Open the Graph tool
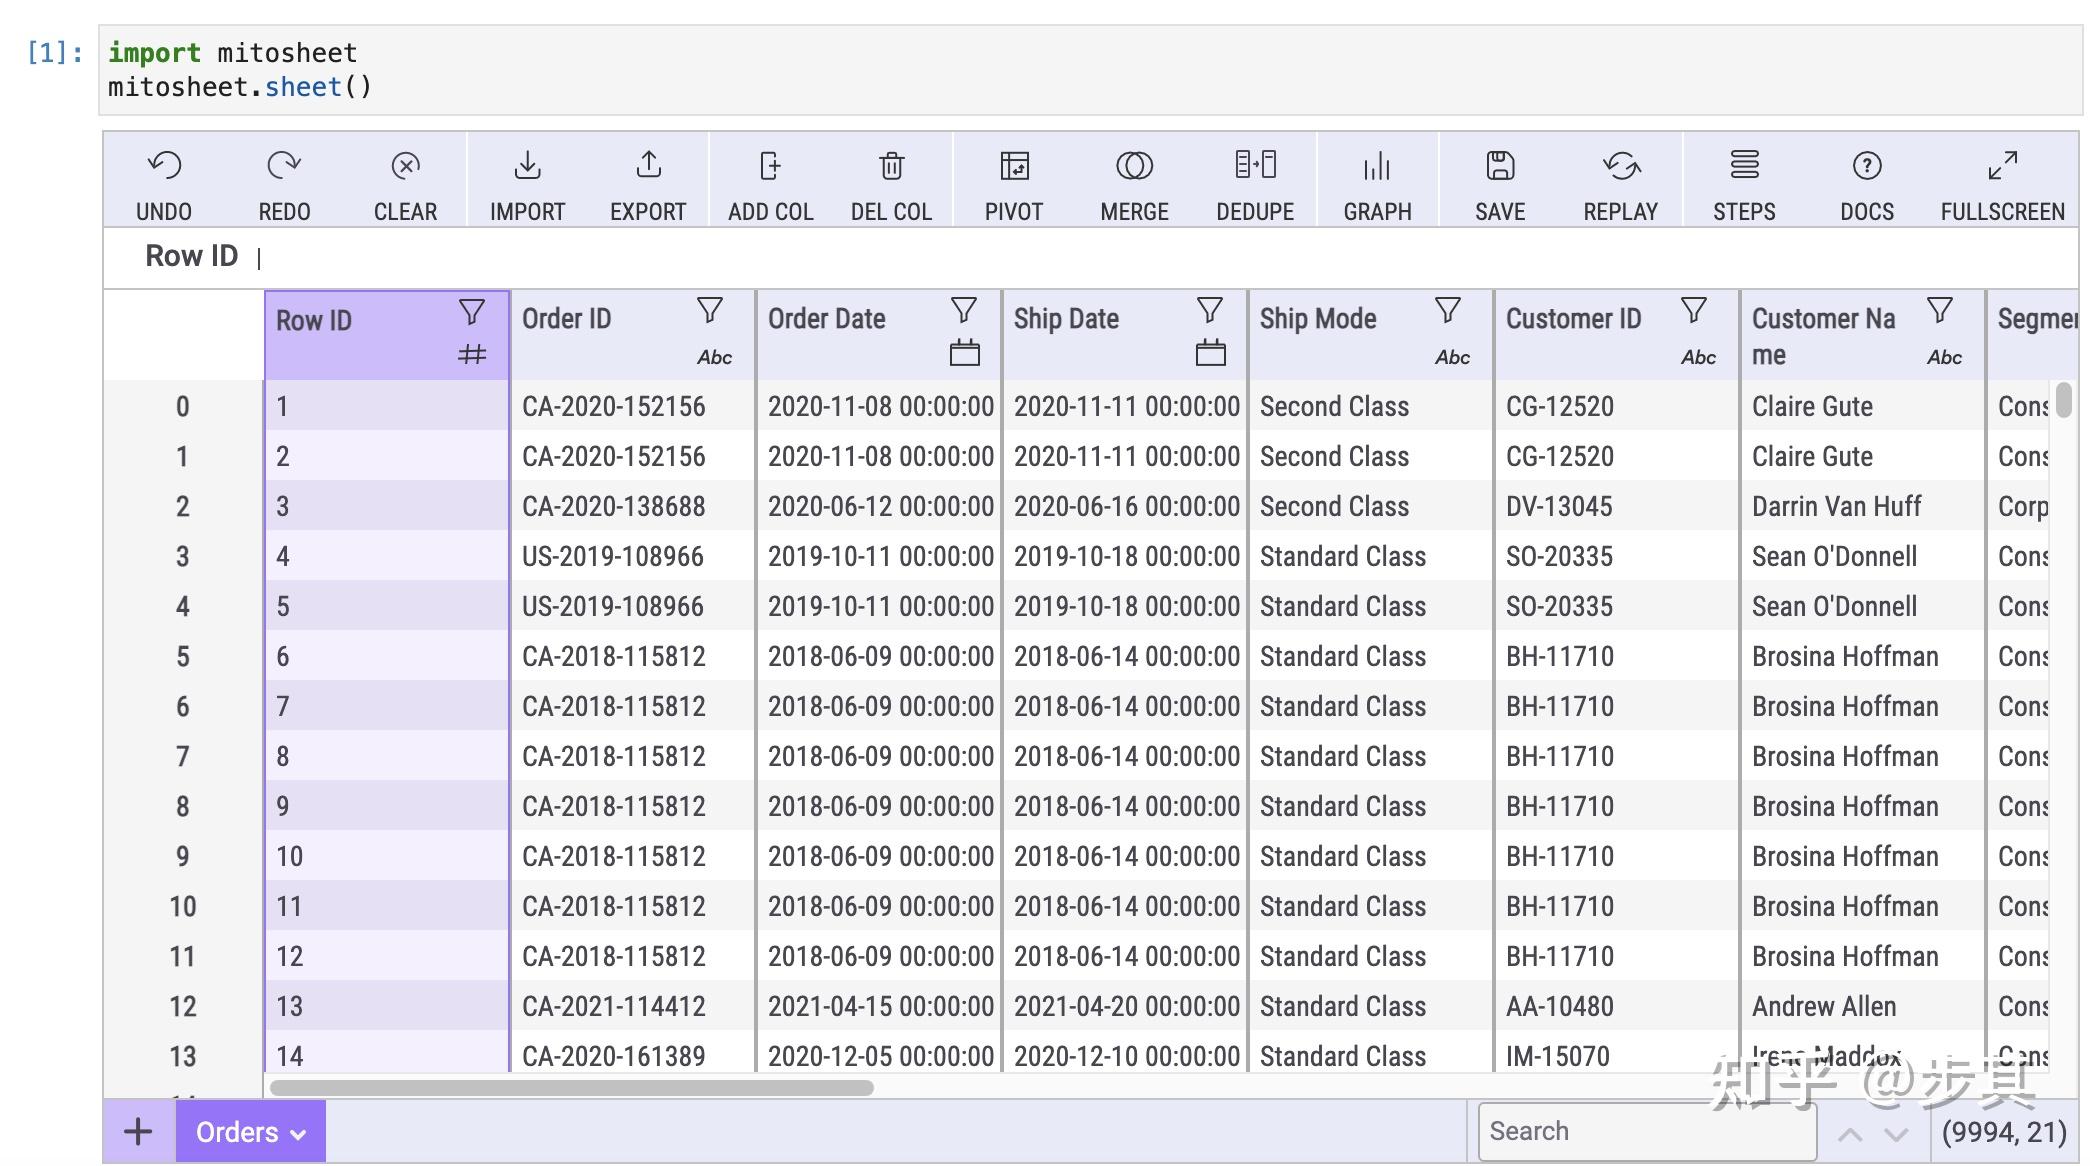The height and width of the screenshot is (1166, 2090). point(1377,166)
